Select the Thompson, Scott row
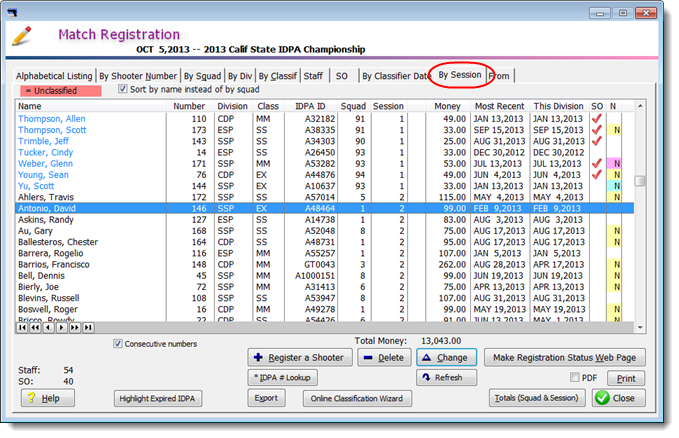Screen dimensions: 679x438 pyautogui.click(x=325, y=130)
